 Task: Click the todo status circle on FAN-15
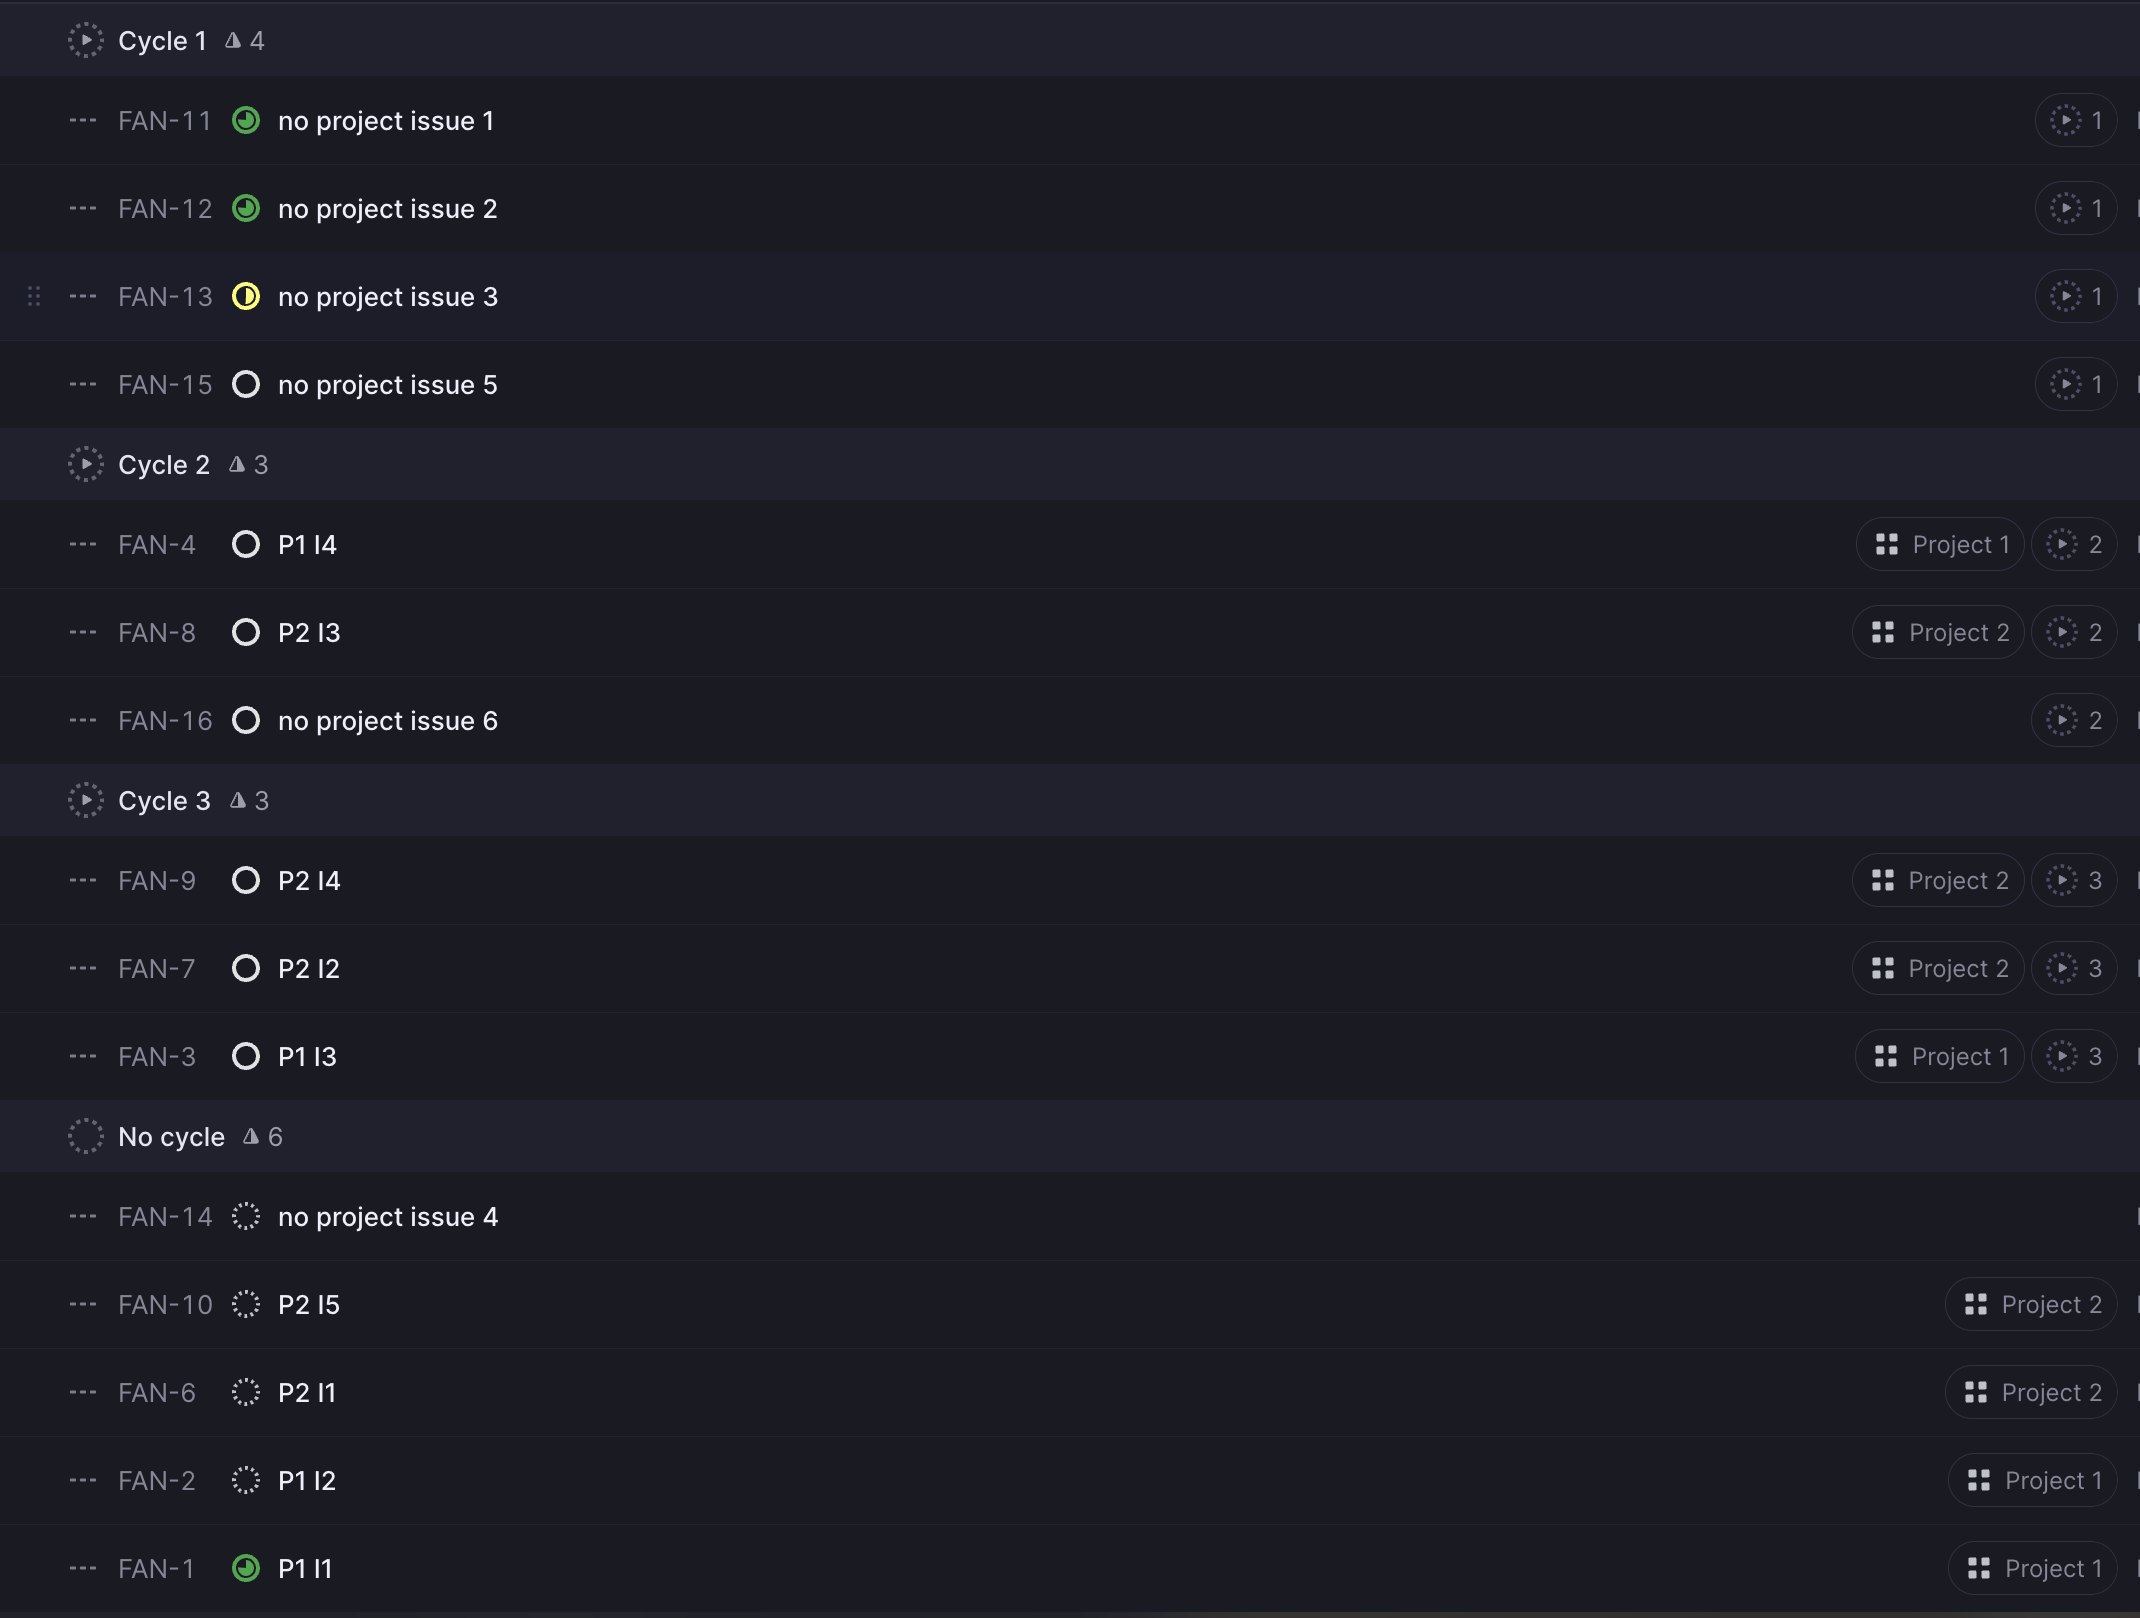pos(246,385)
